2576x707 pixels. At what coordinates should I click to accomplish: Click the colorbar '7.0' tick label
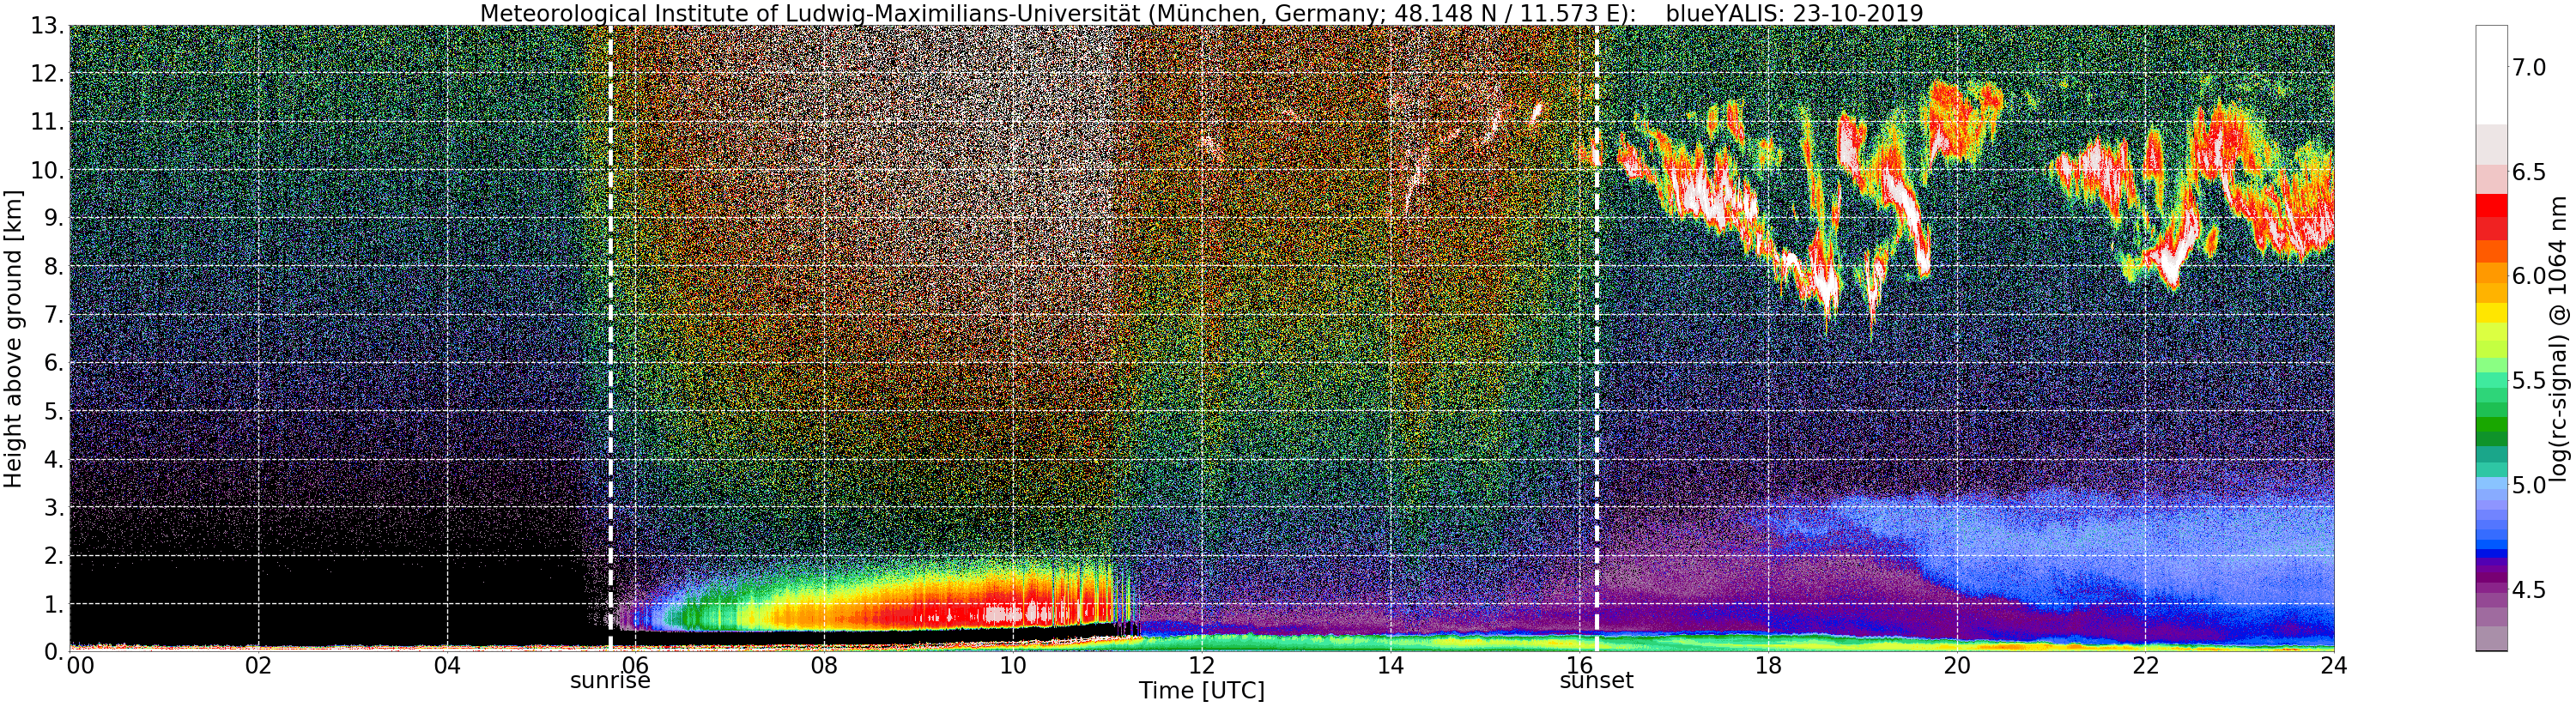tap(2528, 68)
